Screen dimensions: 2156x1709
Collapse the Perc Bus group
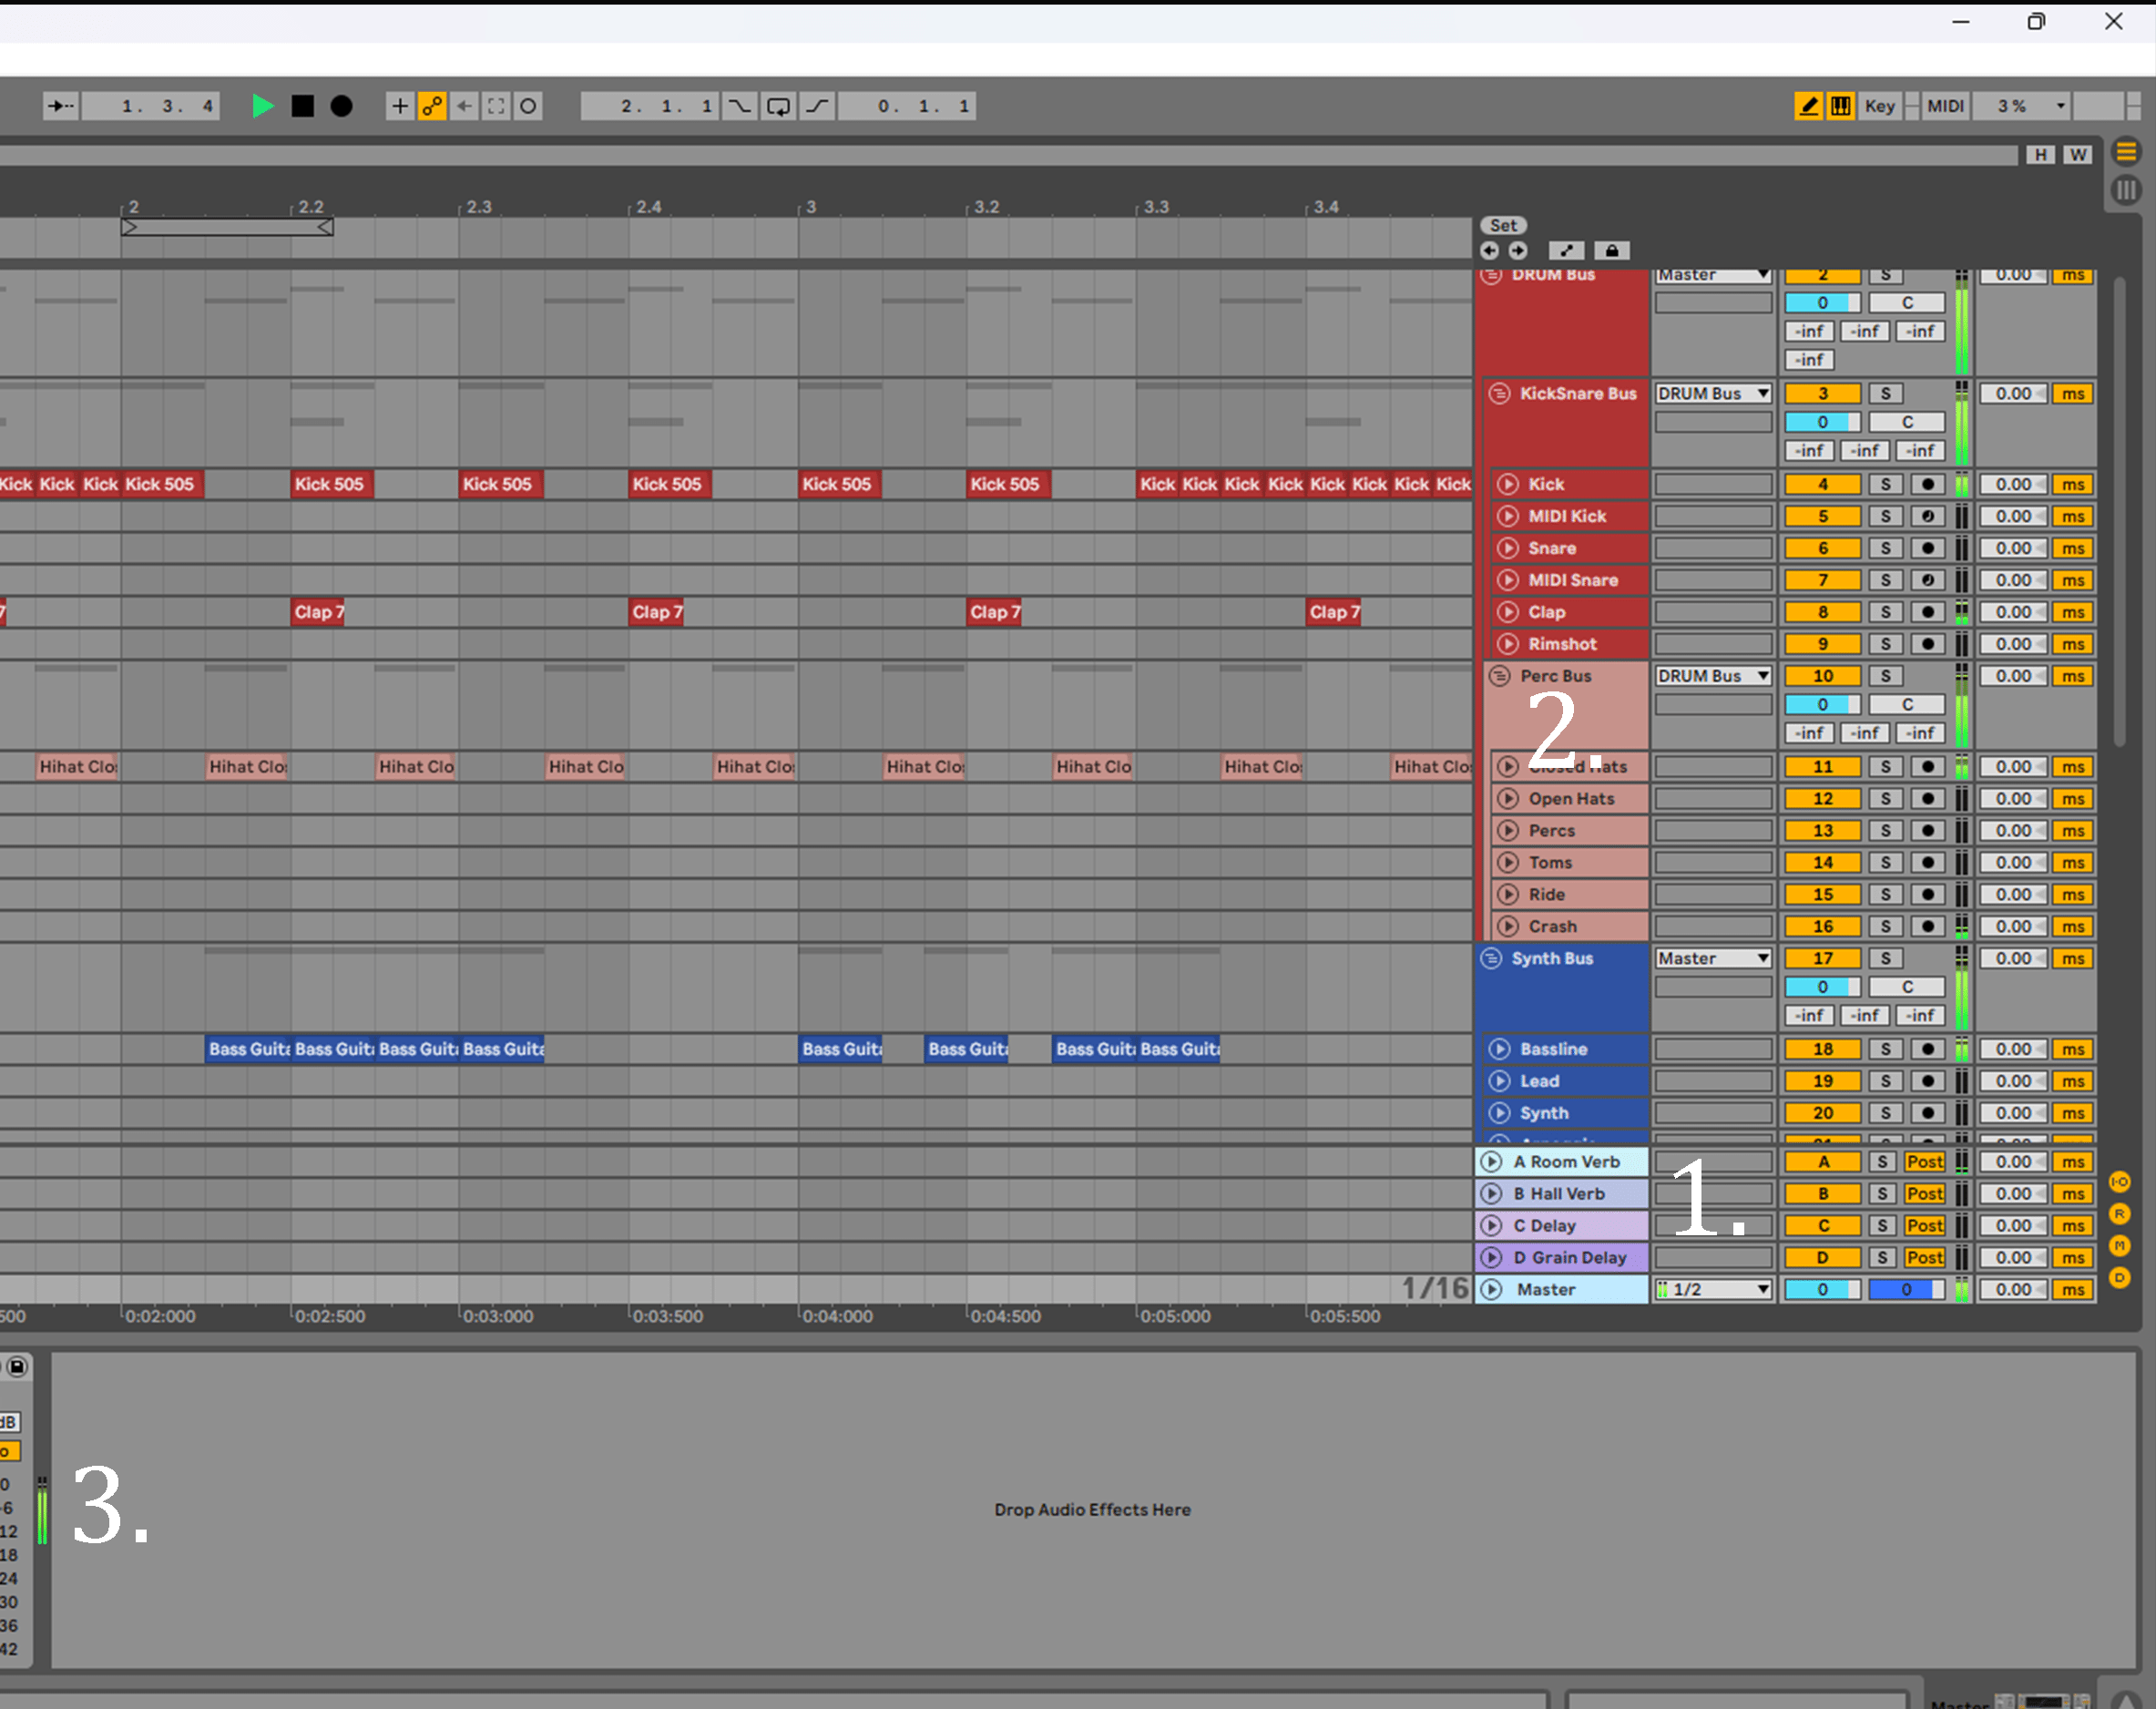click(x=1499, y=676)
